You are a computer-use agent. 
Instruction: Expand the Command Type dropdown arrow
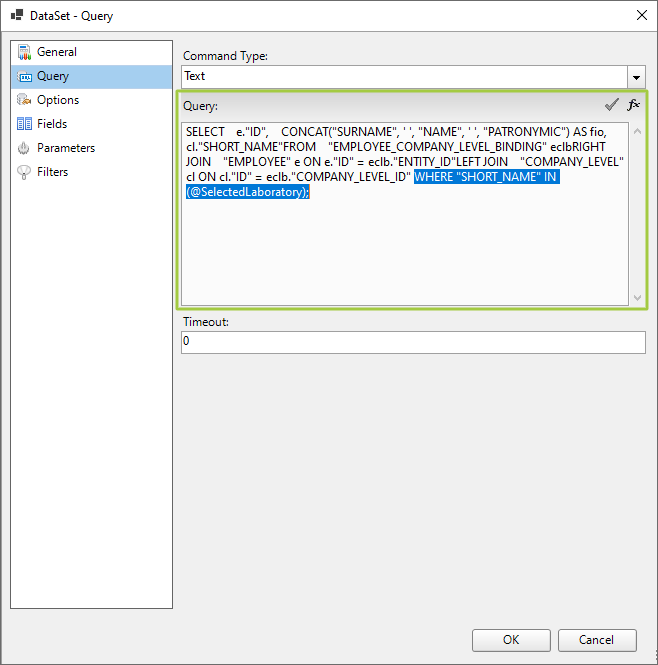[636, 77]
